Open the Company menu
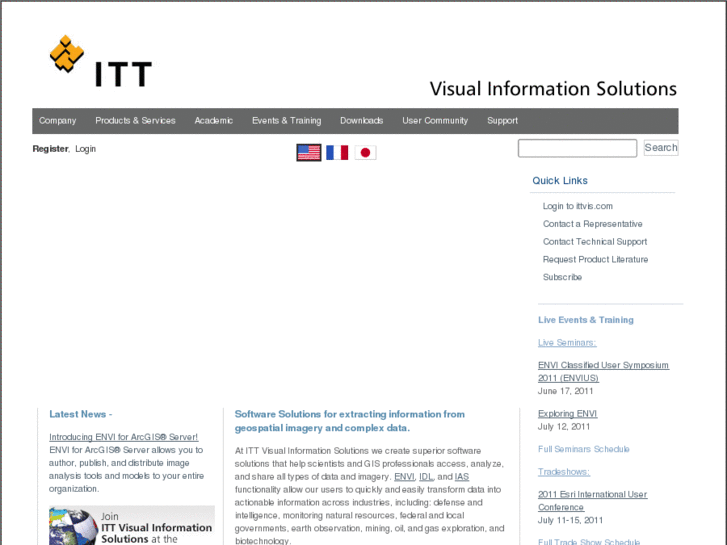 tap(57, 121)
